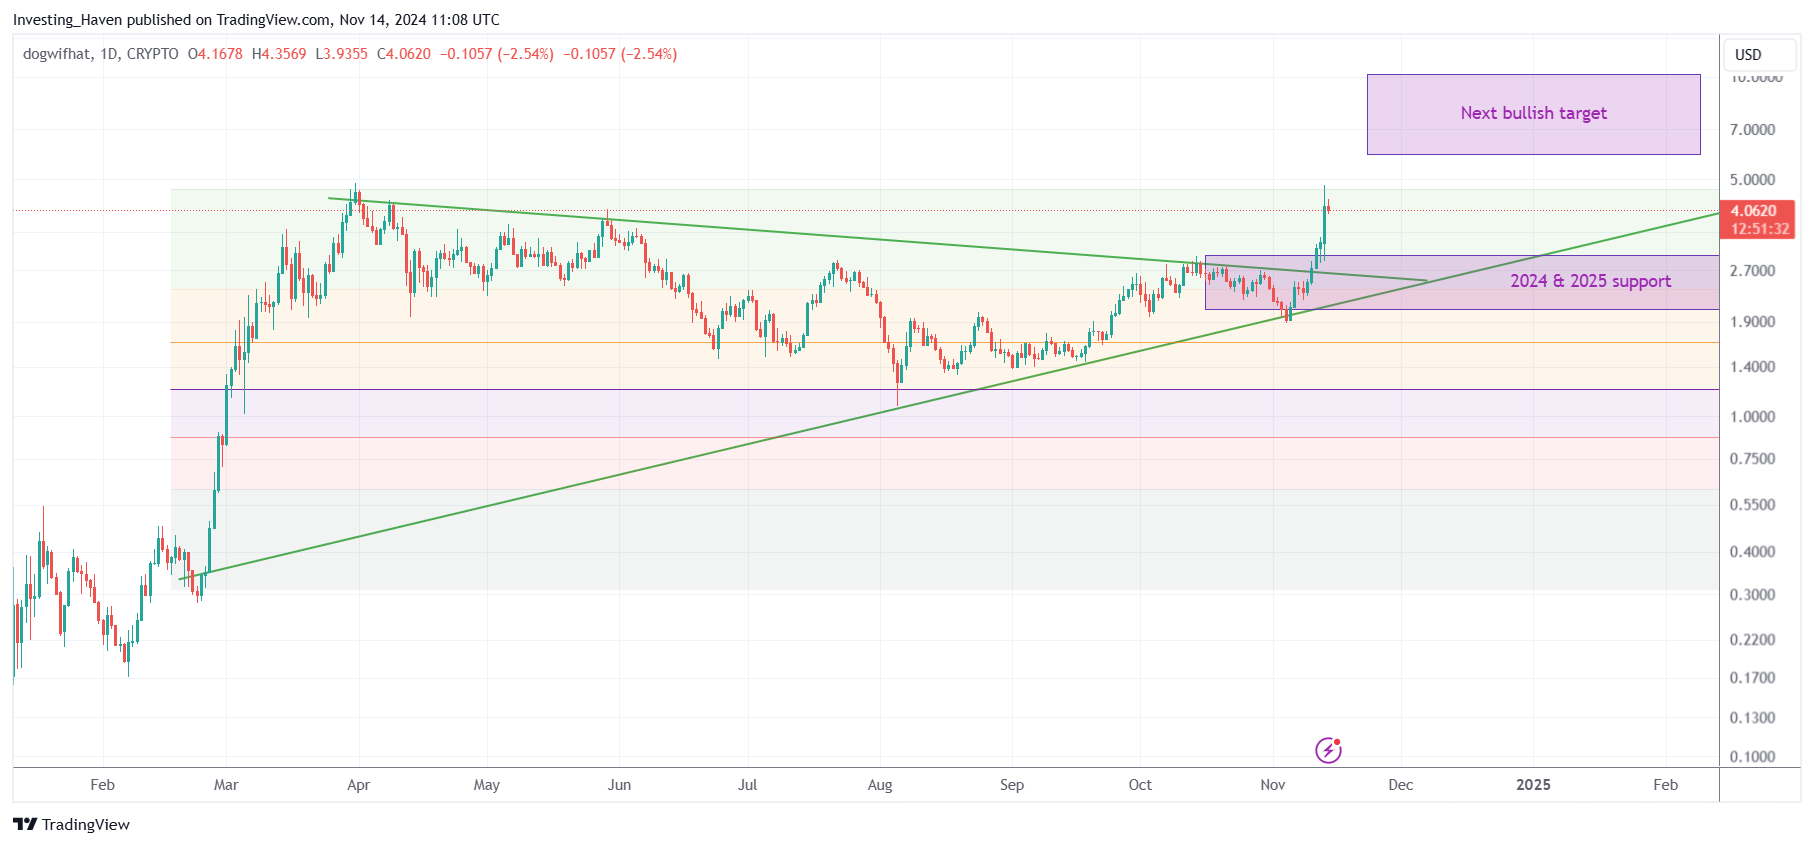Click the 0.4000 price axis label
The image size is (1814, 846).
pyautogui.click(x=1752, y=552)
